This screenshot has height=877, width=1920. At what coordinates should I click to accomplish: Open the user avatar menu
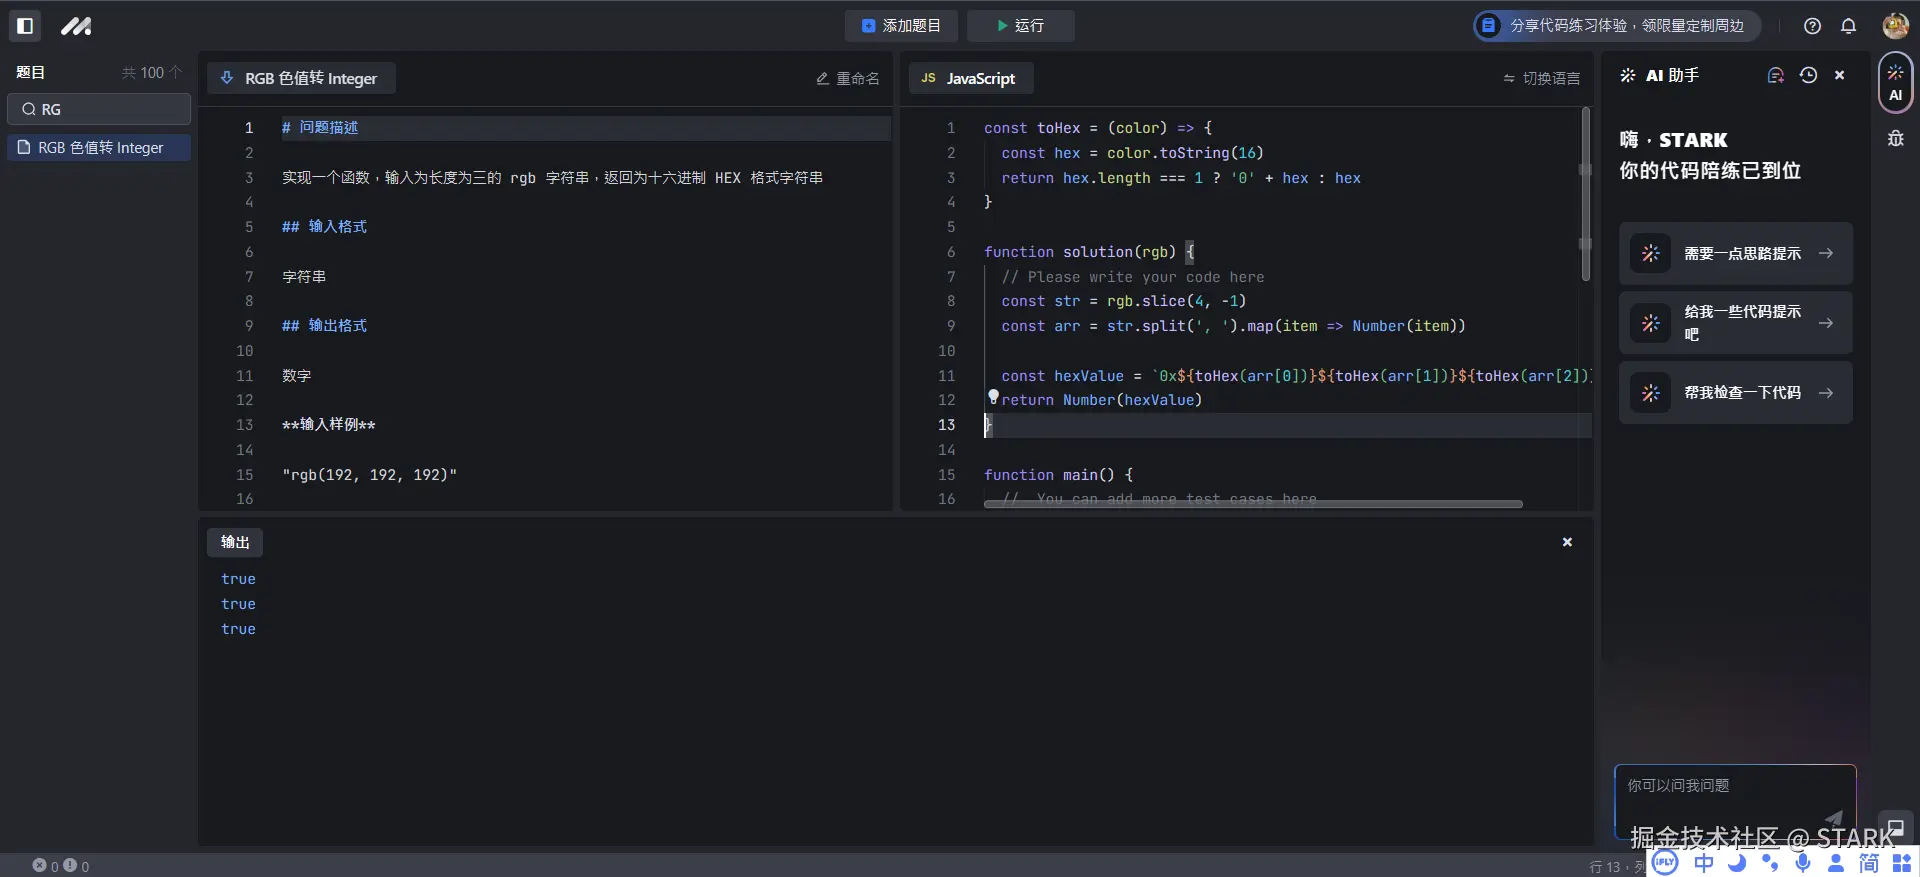pos(1895,26)
